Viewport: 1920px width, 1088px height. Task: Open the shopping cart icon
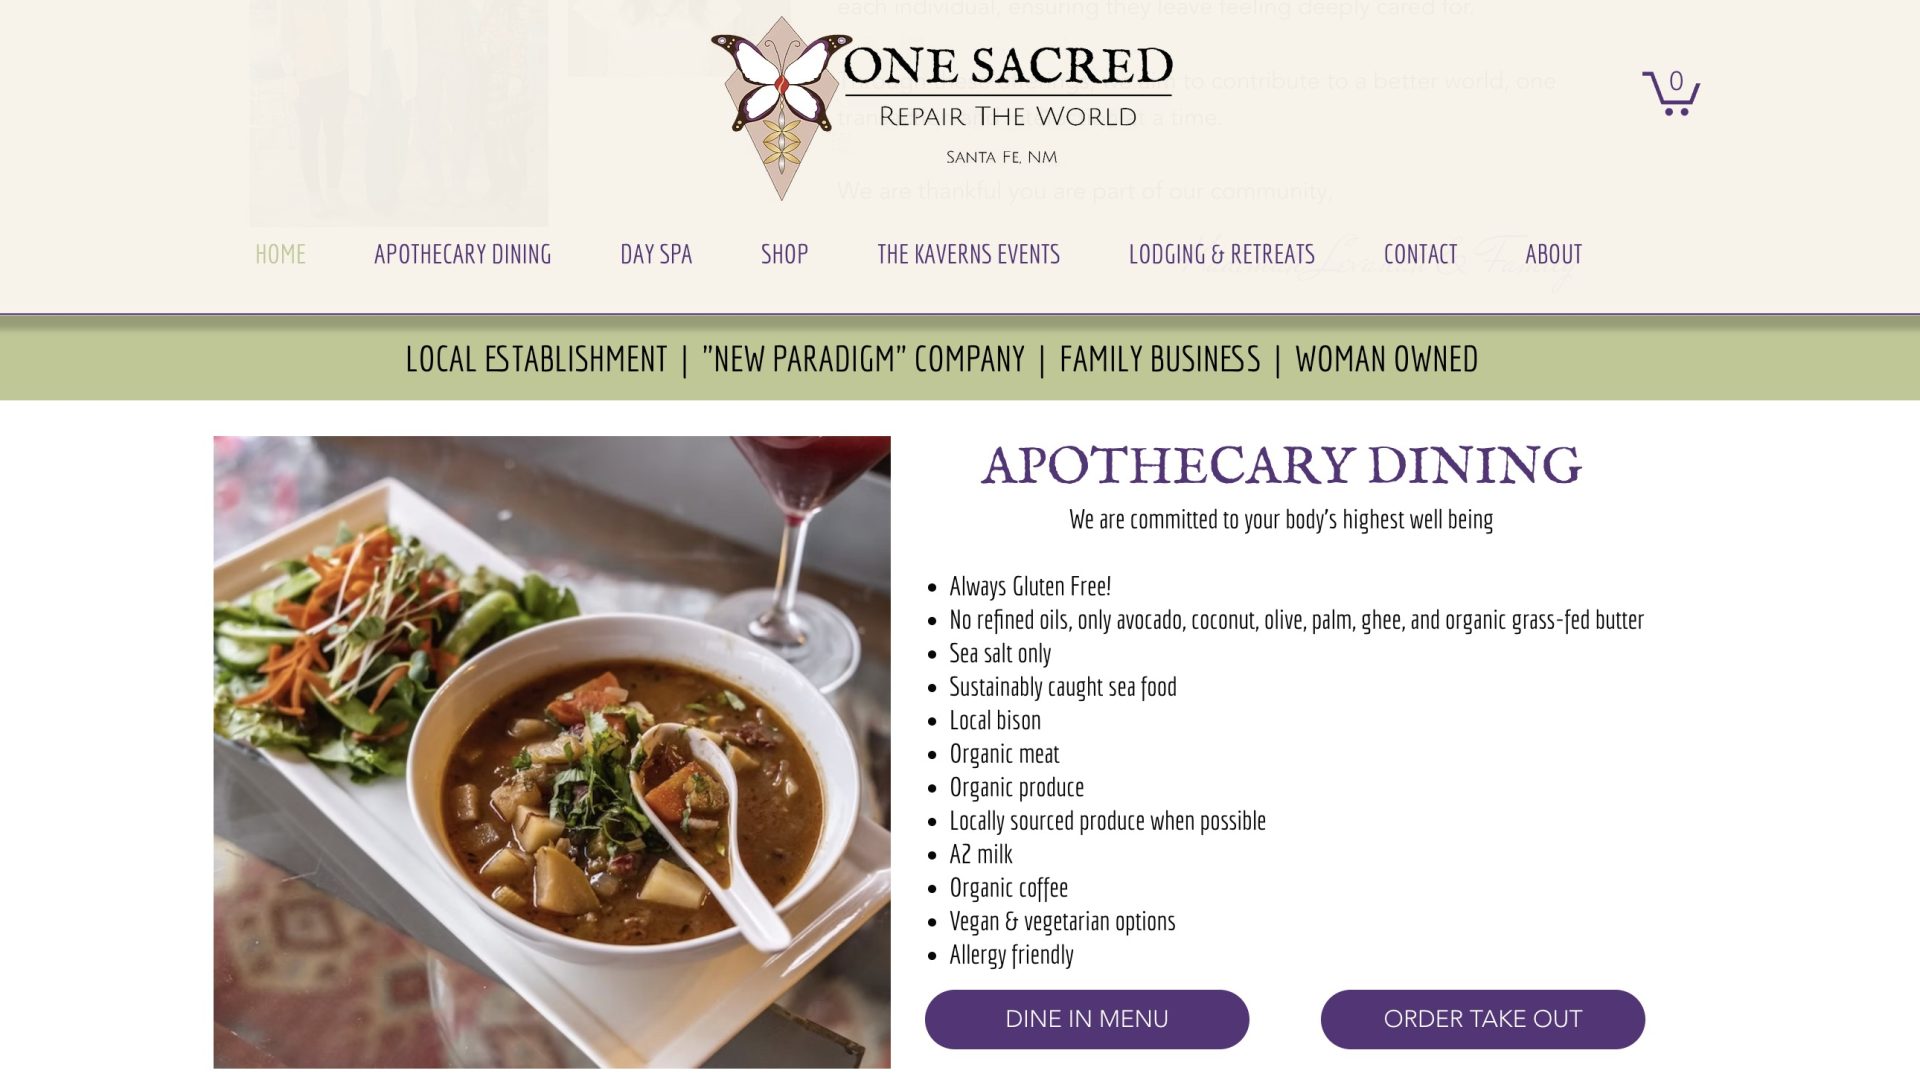1670,92
